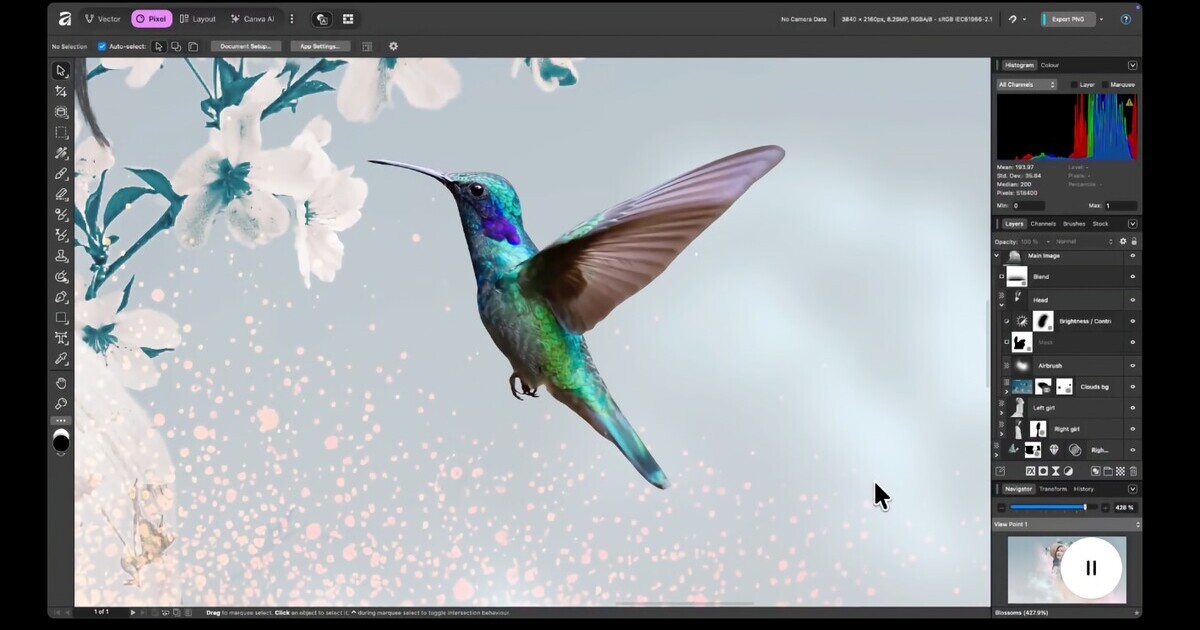Click the Export PNG button
Screen dimensions: 1200x630
click(1068, 19)
